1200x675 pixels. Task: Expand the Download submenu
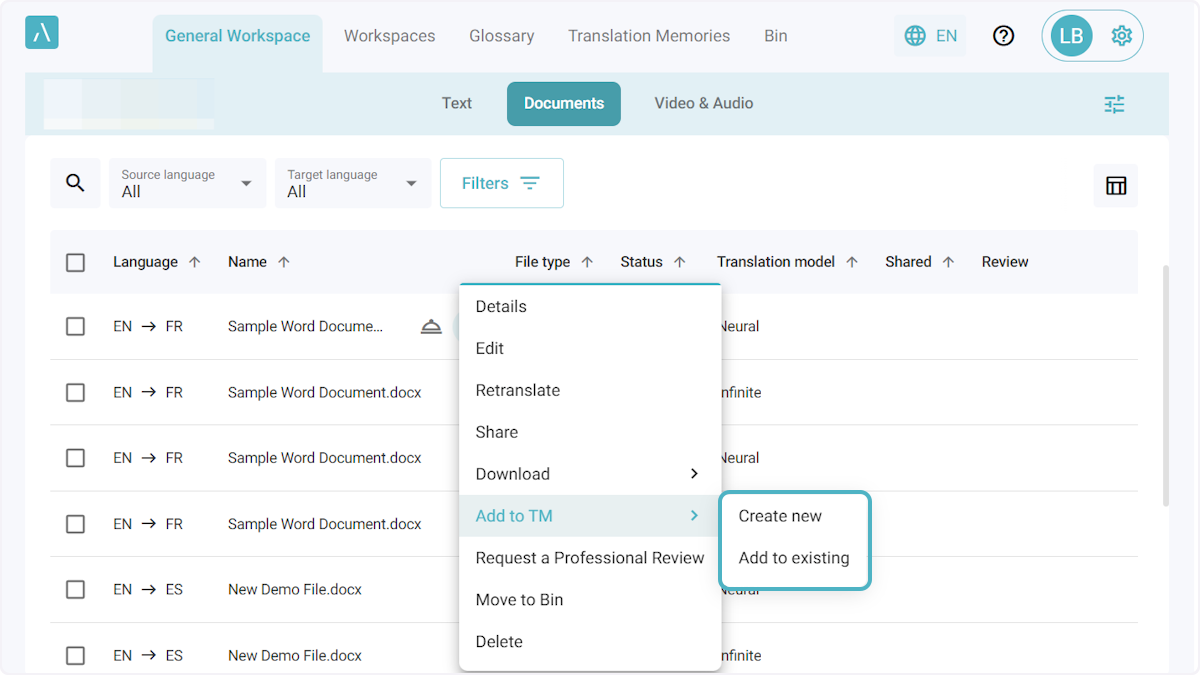(x=589, y=474)
